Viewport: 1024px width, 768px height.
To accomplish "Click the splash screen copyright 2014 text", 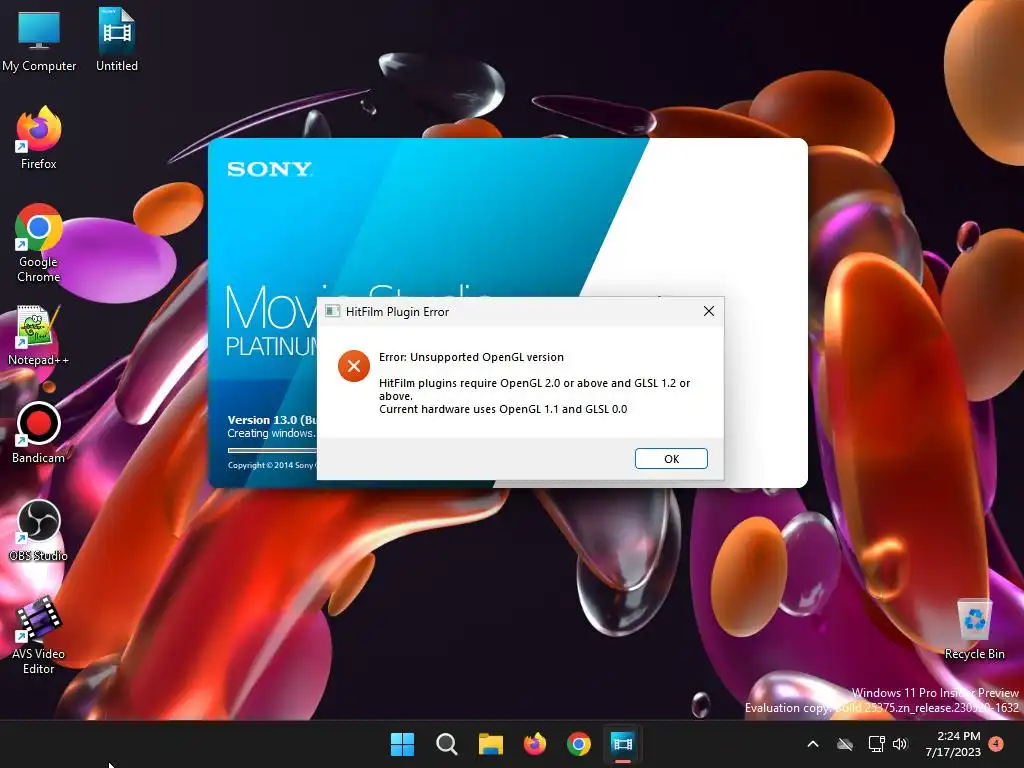I will tap(272, 465).
